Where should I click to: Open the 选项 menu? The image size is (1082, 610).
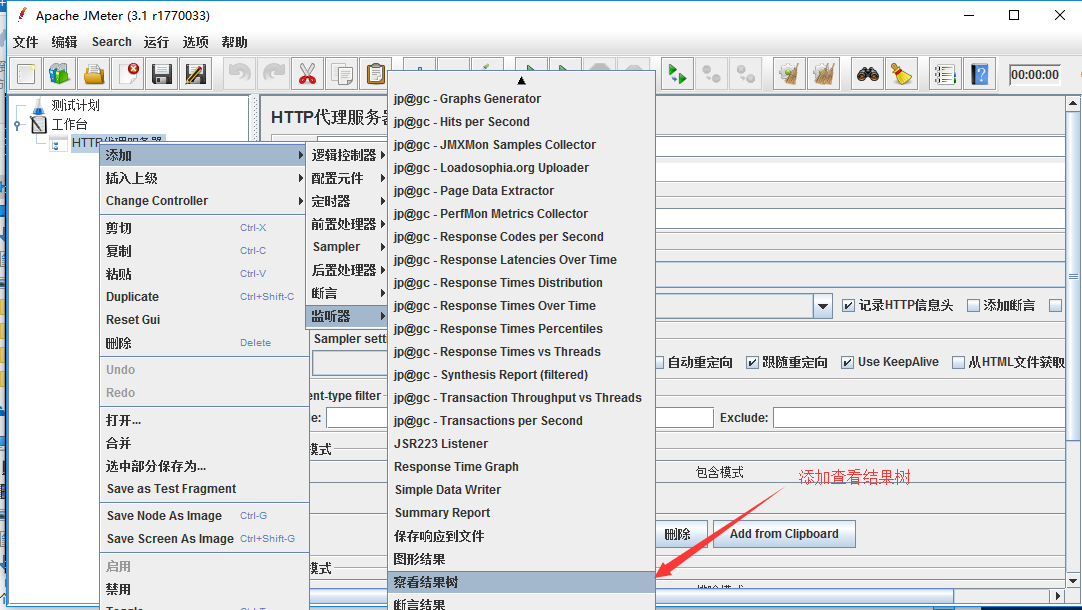pos(195,42)
